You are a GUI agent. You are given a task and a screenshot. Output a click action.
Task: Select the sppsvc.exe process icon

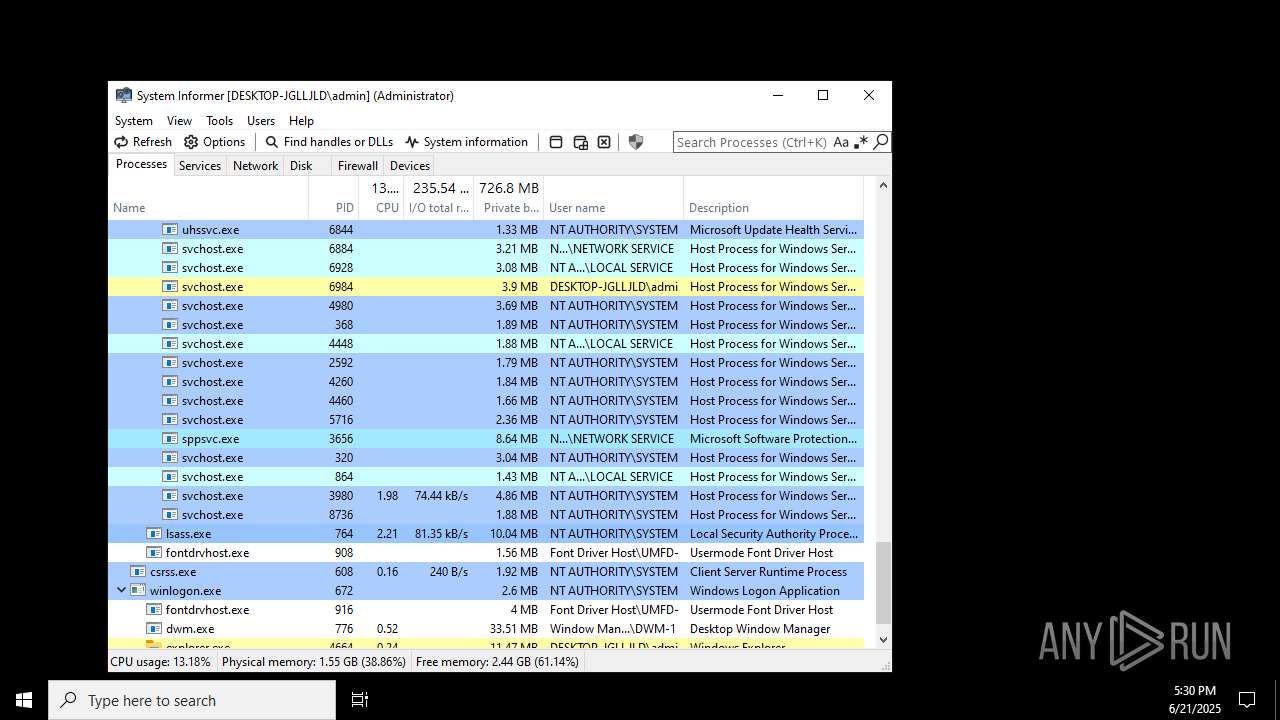170,439
